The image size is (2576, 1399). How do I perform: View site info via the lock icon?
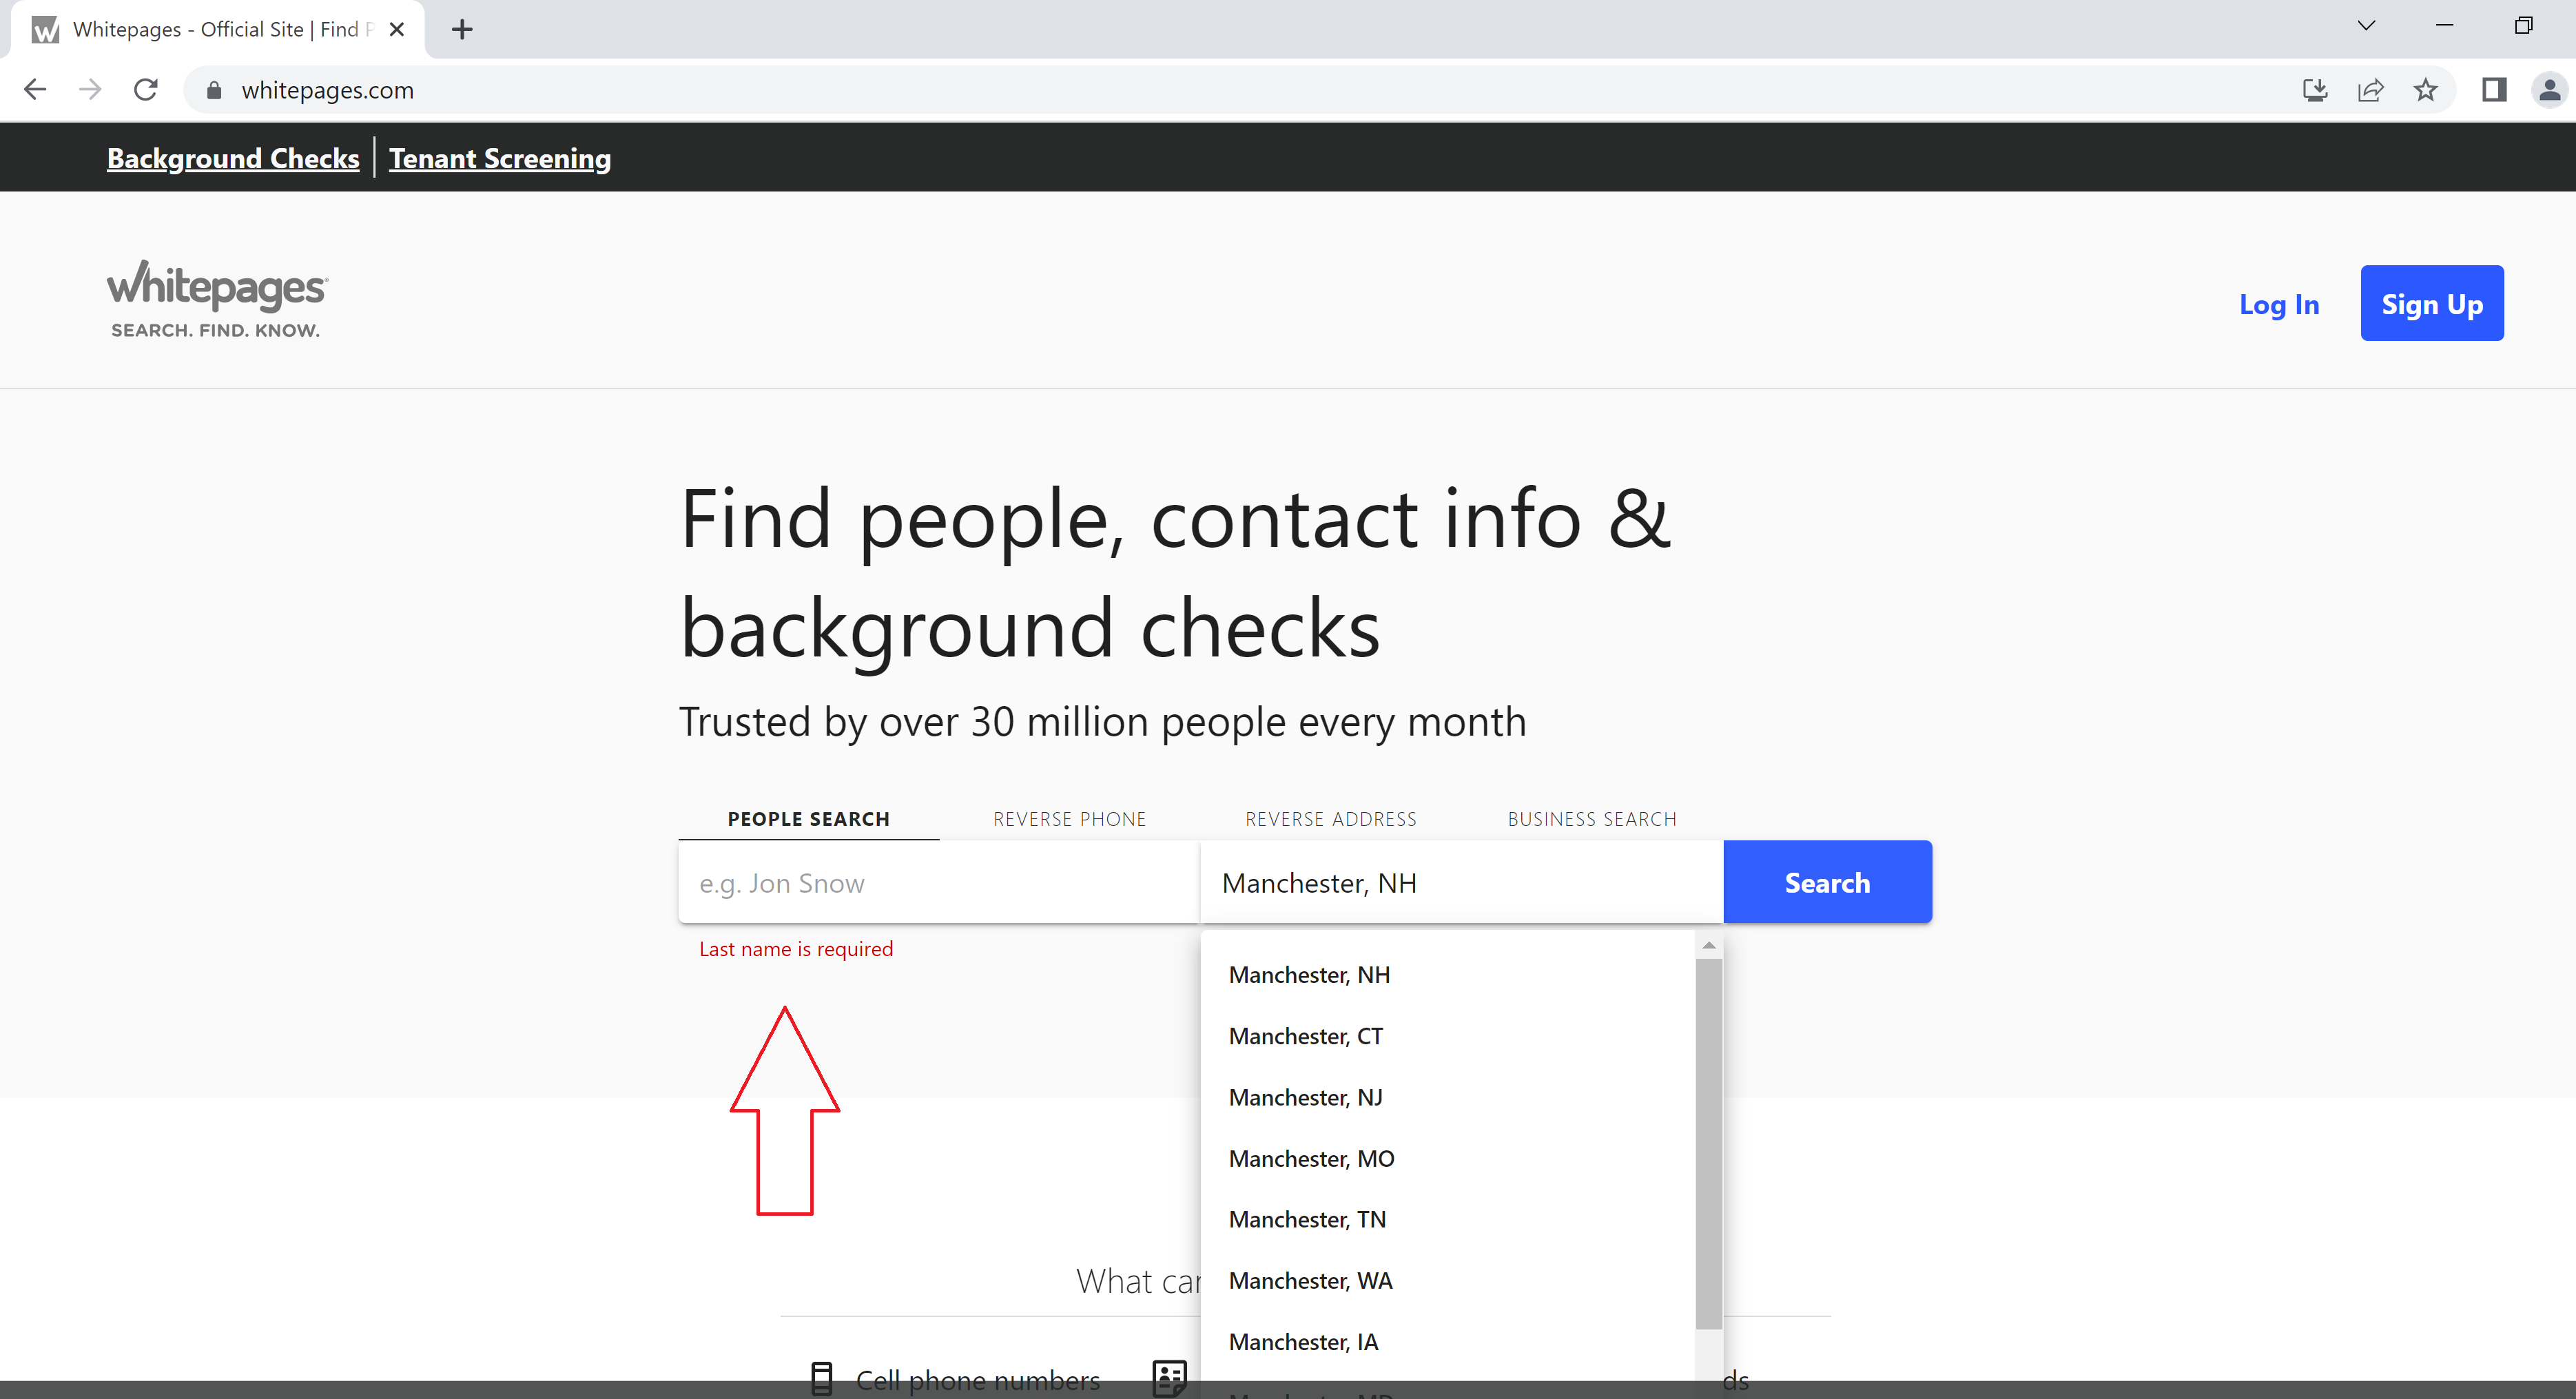click(x=213, y=90)
